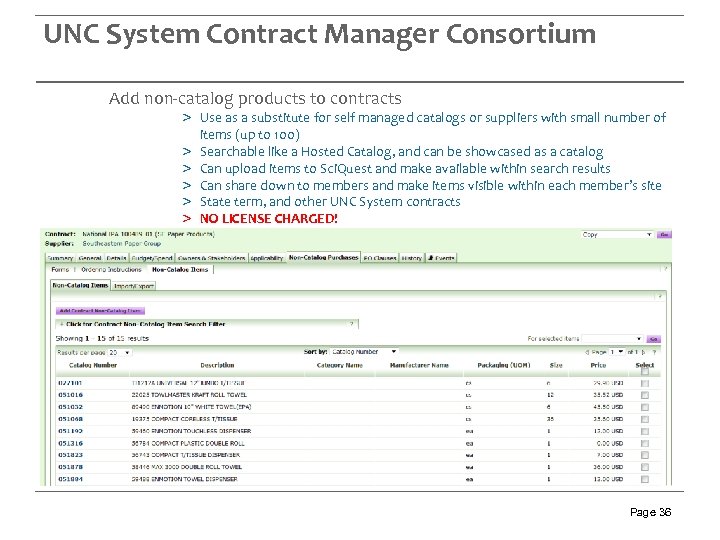Image resolution: width=720 pixels, height=540 pixels.
Task: Check the box for item 022101
Action: [x=645, y=383]
